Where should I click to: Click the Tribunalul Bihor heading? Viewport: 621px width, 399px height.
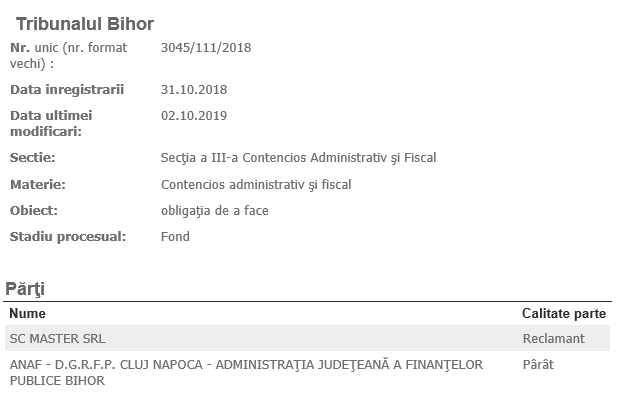tap(85, 24)
